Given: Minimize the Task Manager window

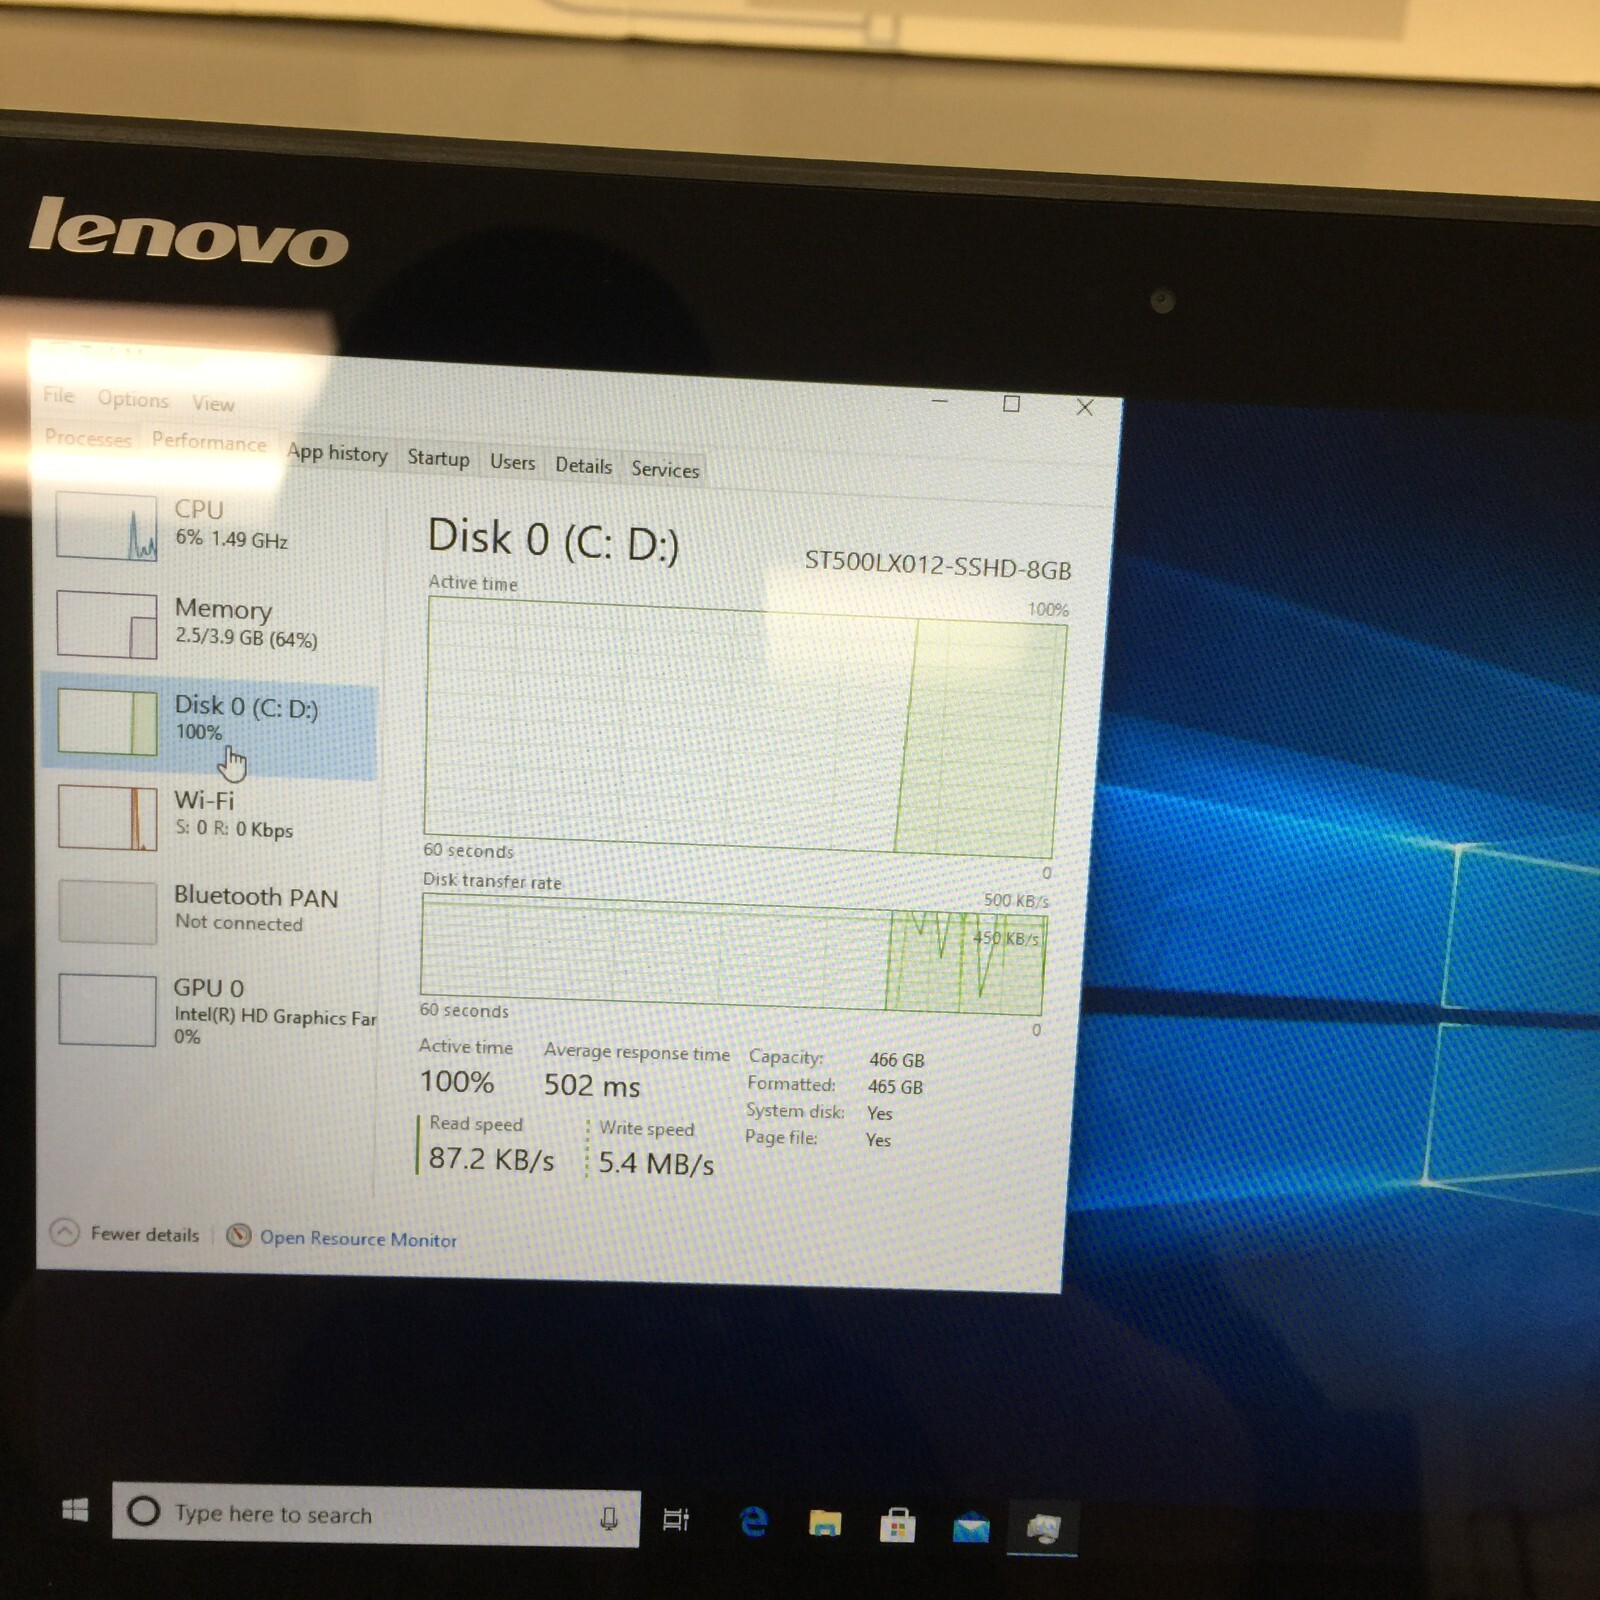Looking at the screenshot, I should pyautogui.click(x=939, y=401).
